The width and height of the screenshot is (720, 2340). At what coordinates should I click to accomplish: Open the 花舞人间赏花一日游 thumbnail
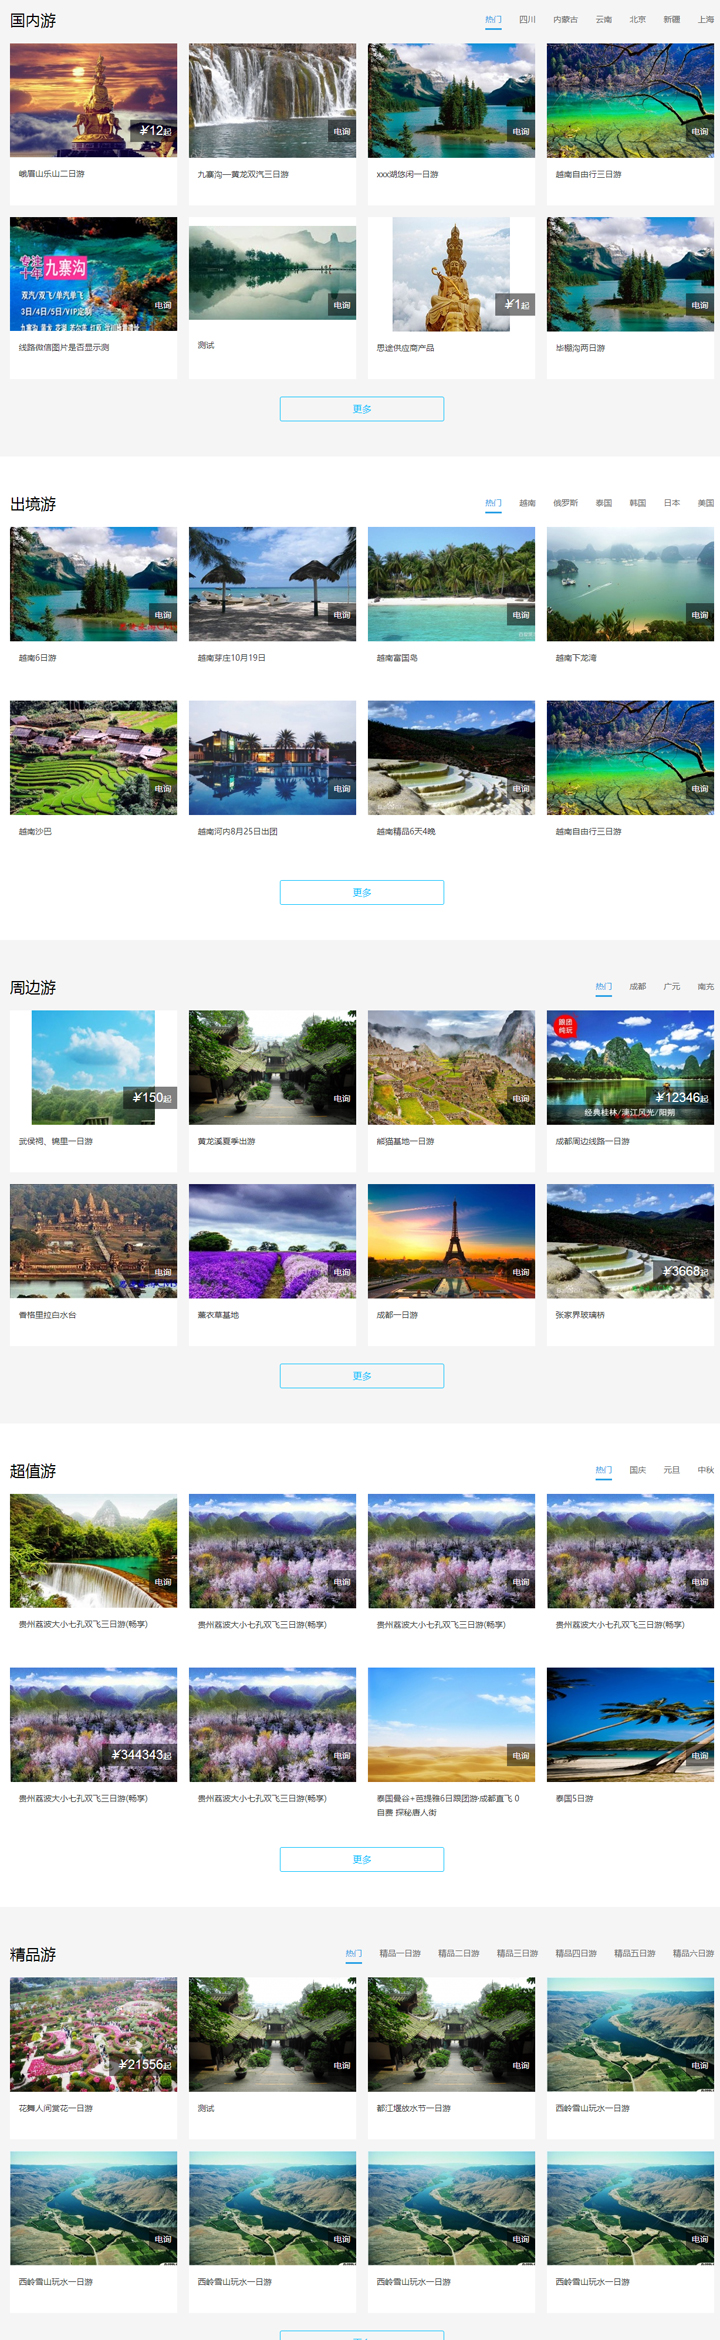[x=93, y=2034]
